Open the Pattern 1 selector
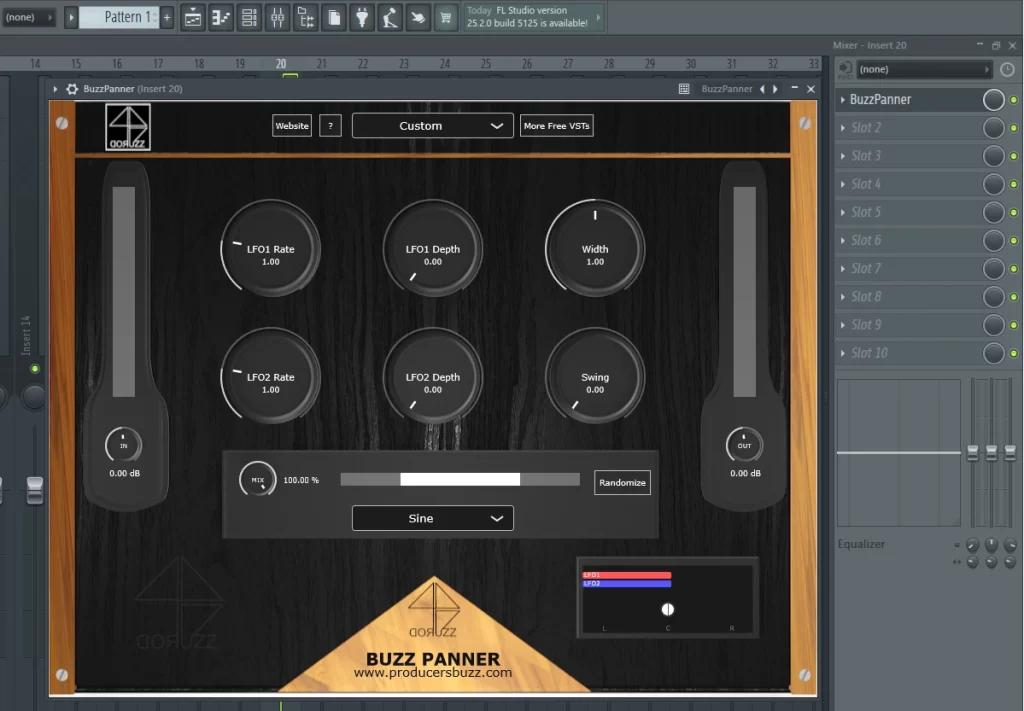Image resolution: width=1024 pixels, height=711 pixels. pyautogui.click(x=119, y=17)
